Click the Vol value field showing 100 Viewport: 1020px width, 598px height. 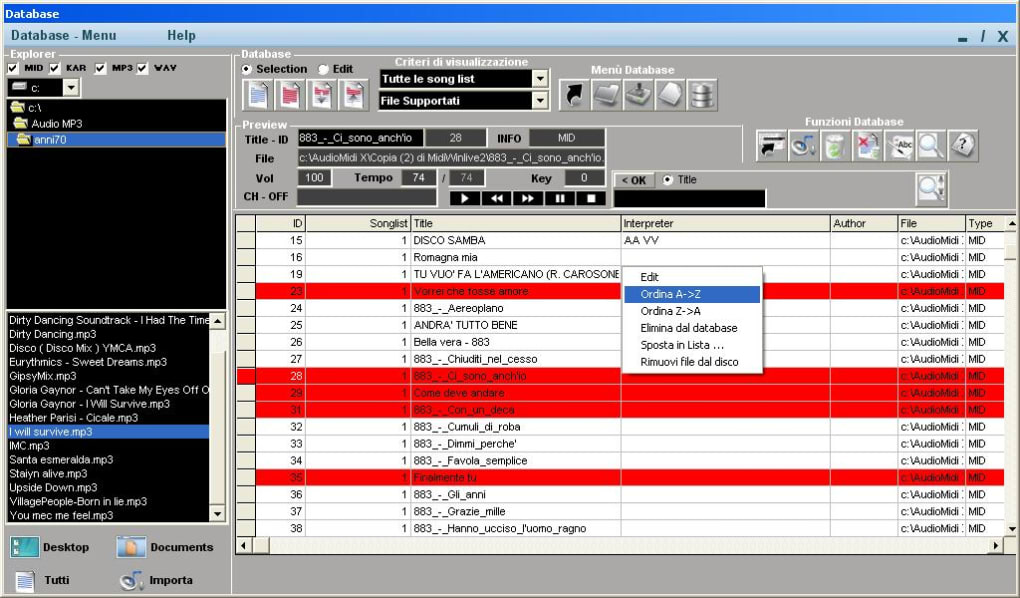point(315,178)
